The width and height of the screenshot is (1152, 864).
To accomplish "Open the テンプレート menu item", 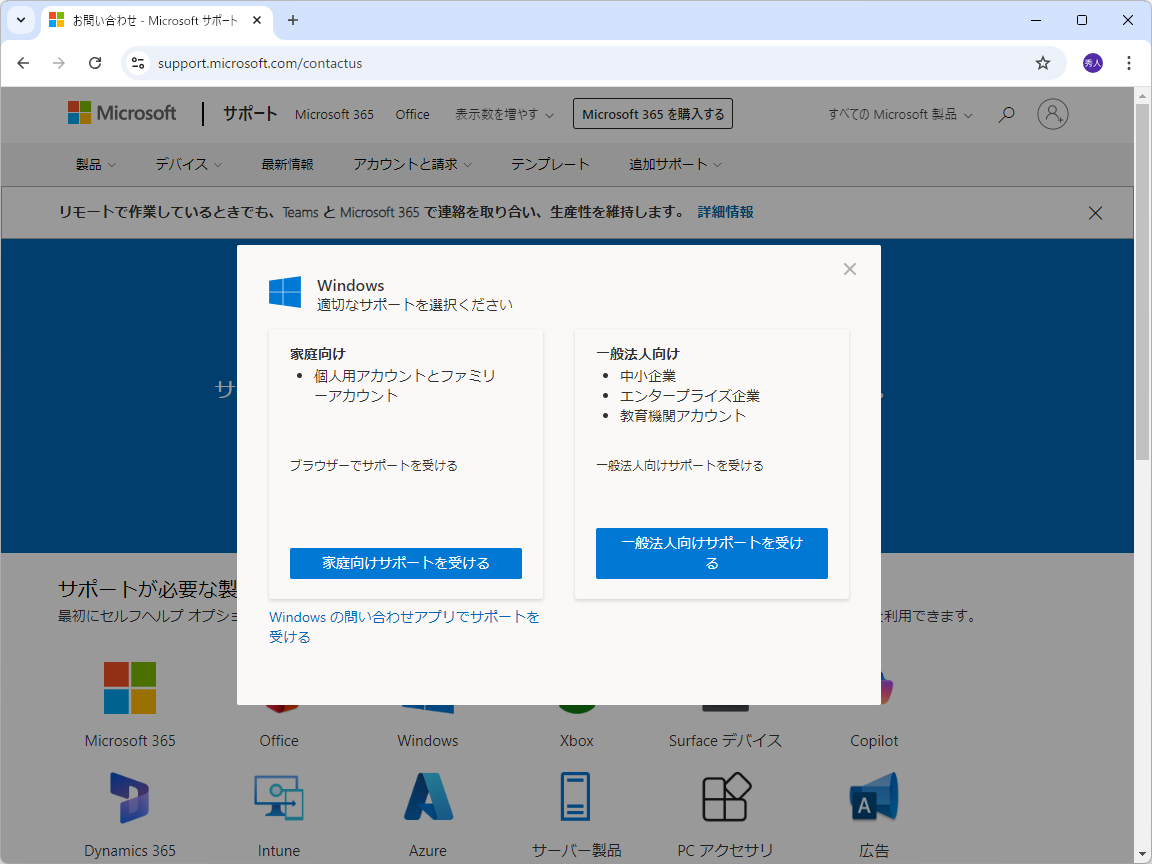I will click(x=550, y=164).
